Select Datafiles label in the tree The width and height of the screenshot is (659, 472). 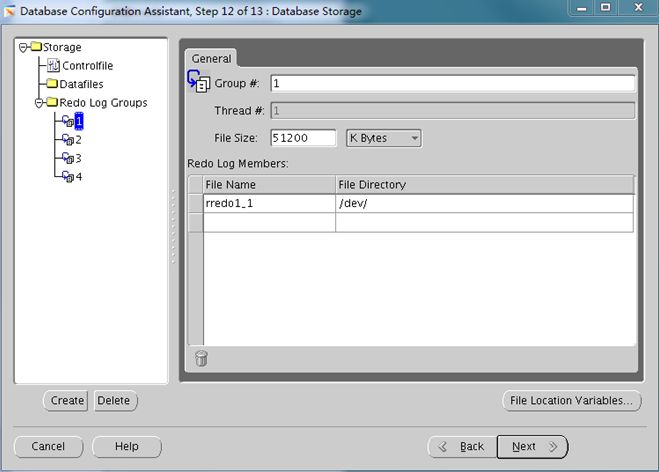pos(81,84)
